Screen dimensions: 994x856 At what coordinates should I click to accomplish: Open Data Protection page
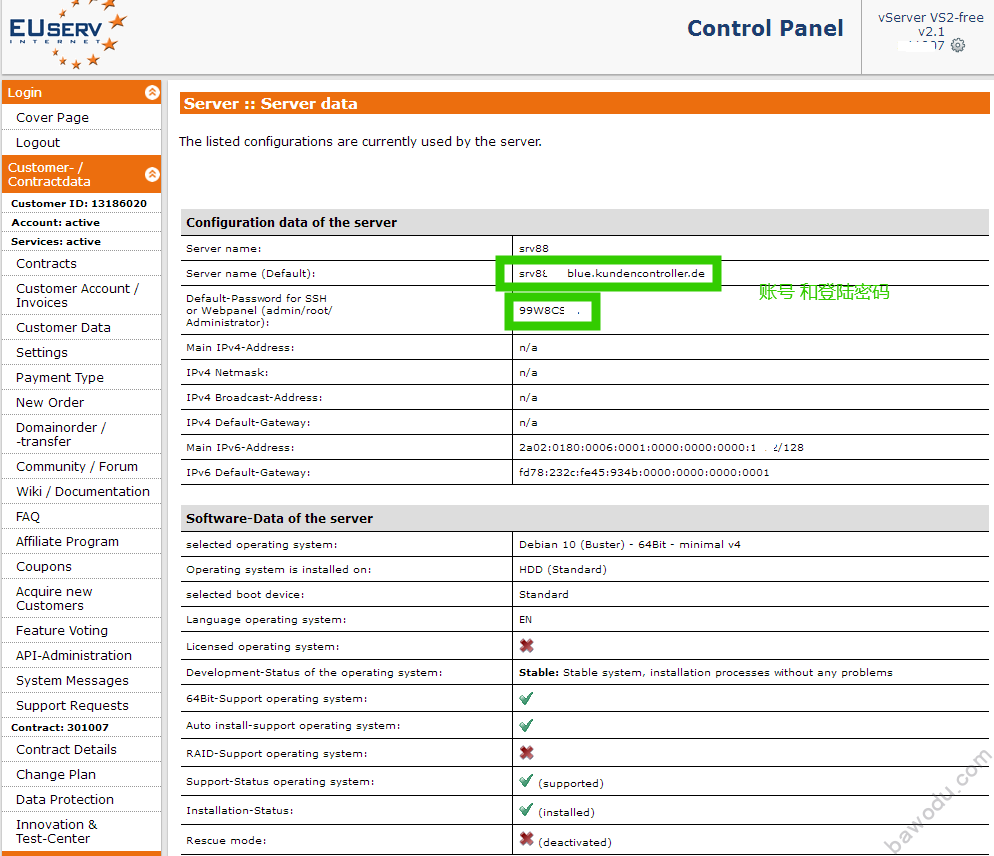[65, 800]
